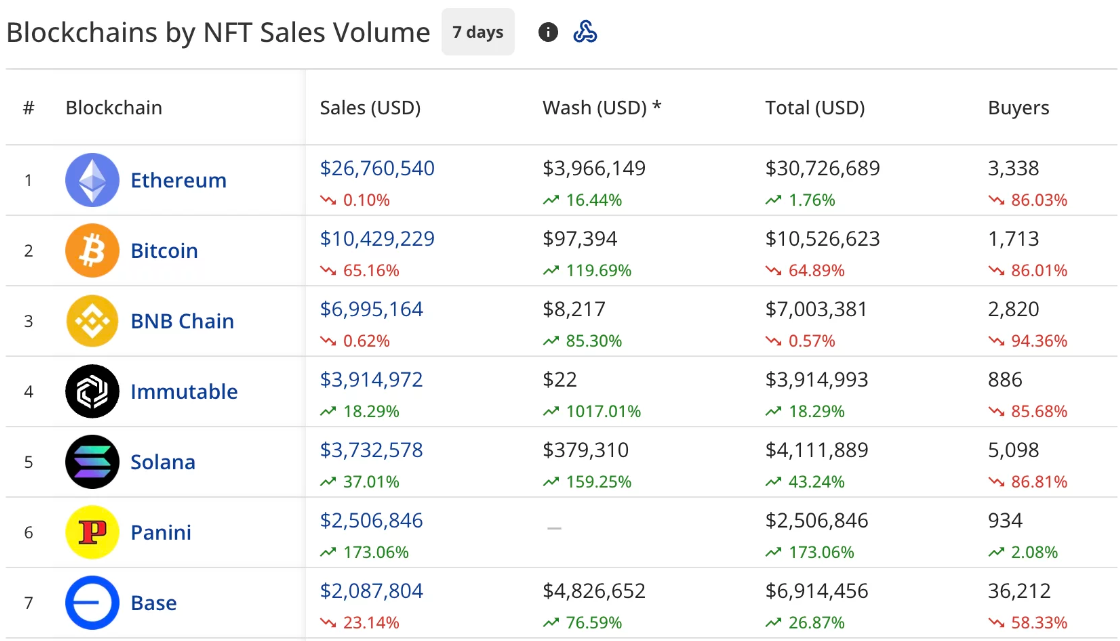Click the Bitcoin logo icon

(x=92, y=251)
